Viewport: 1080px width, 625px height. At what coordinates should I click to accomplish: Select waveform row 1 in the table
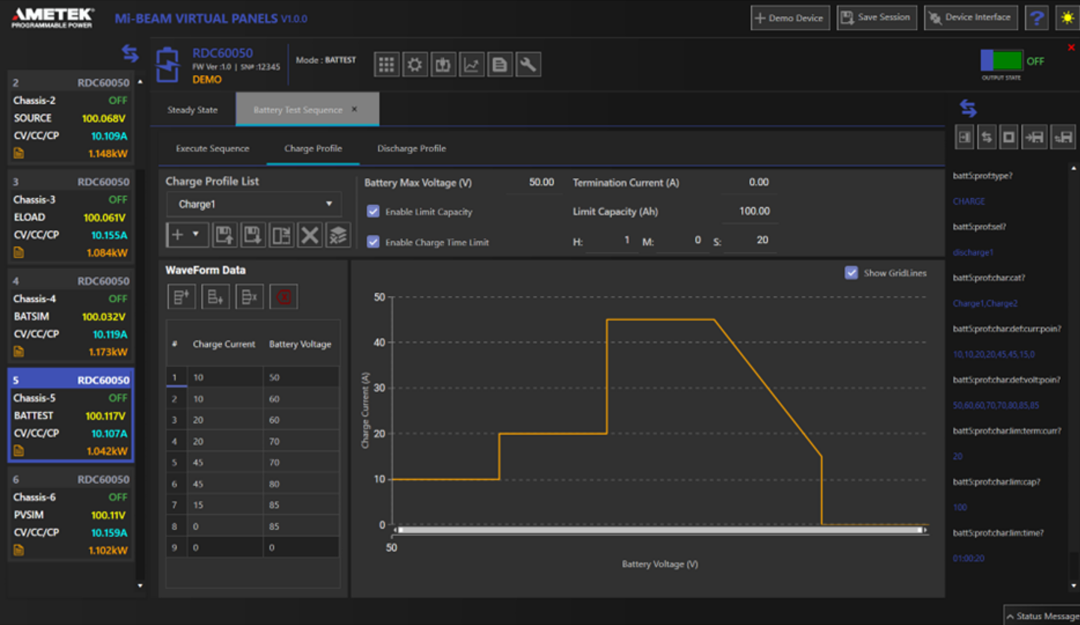(253, 377)
